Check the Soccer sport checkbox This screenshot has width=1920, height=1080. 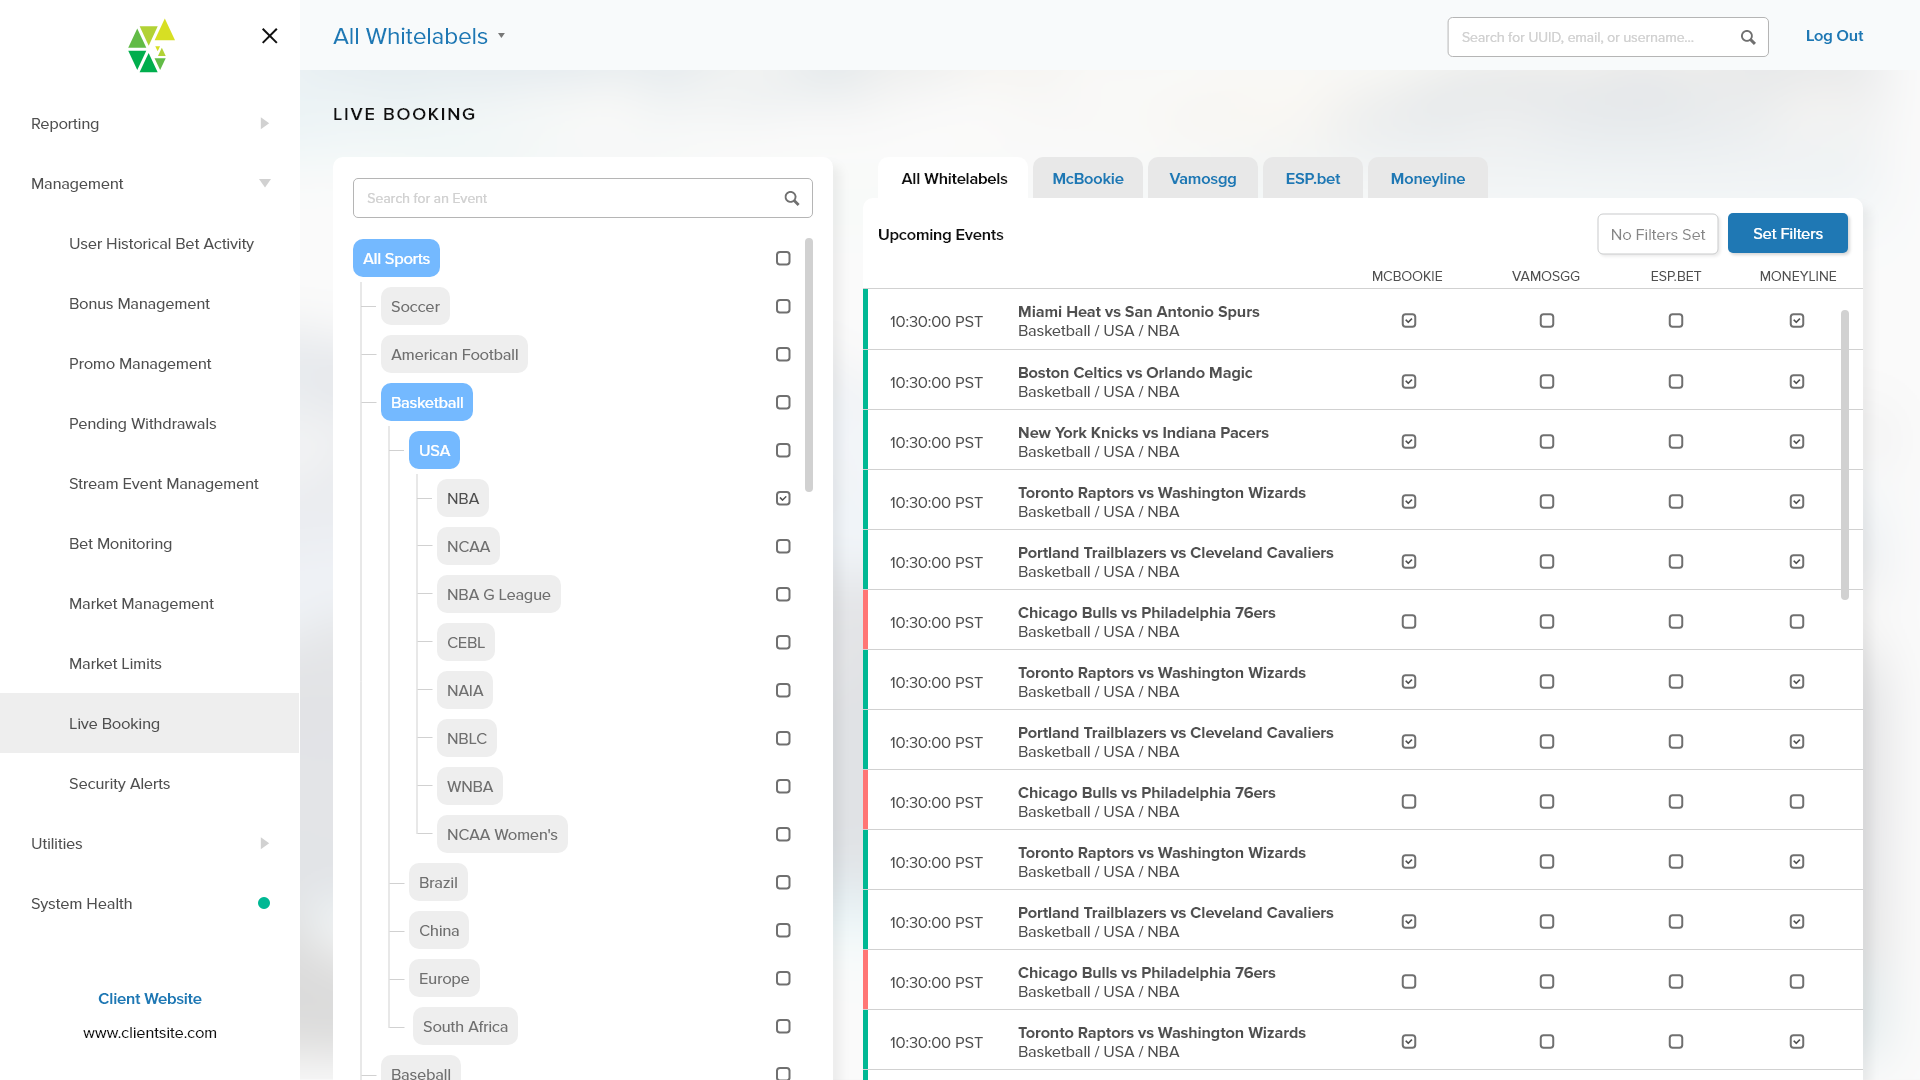pos(783,306)
